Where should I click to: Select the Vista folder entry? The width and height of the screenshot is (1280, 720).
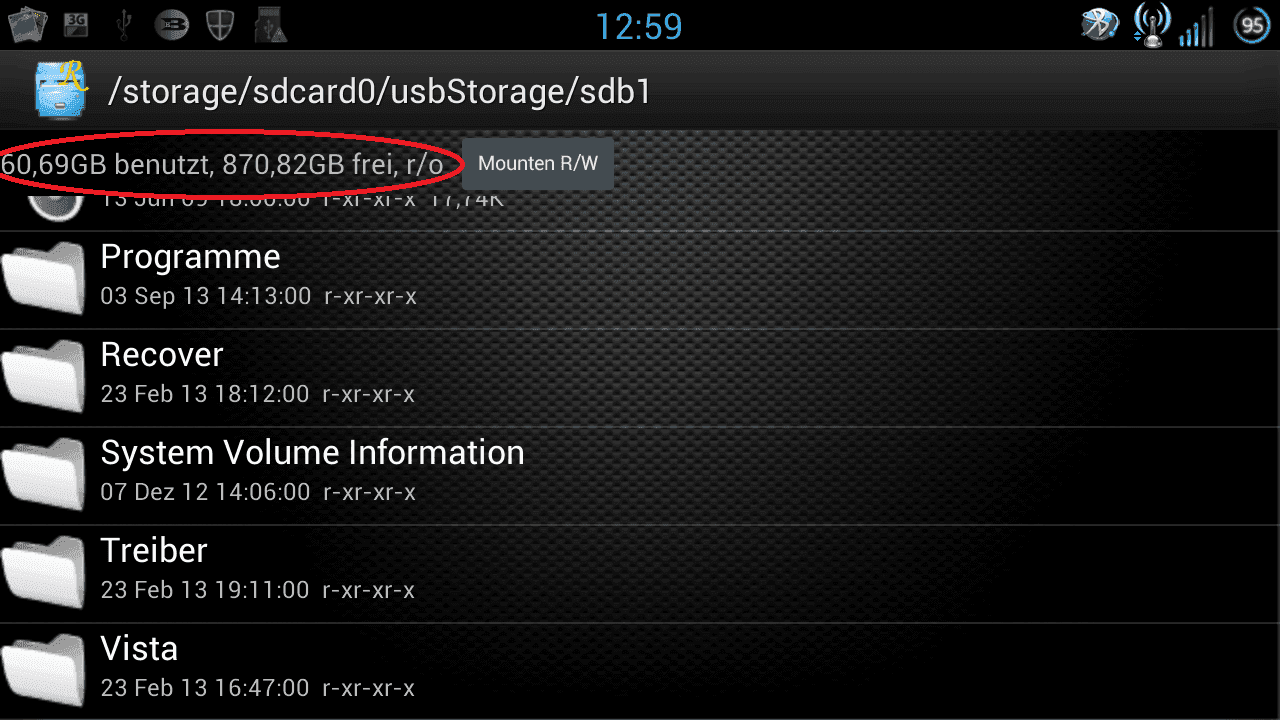640,671
